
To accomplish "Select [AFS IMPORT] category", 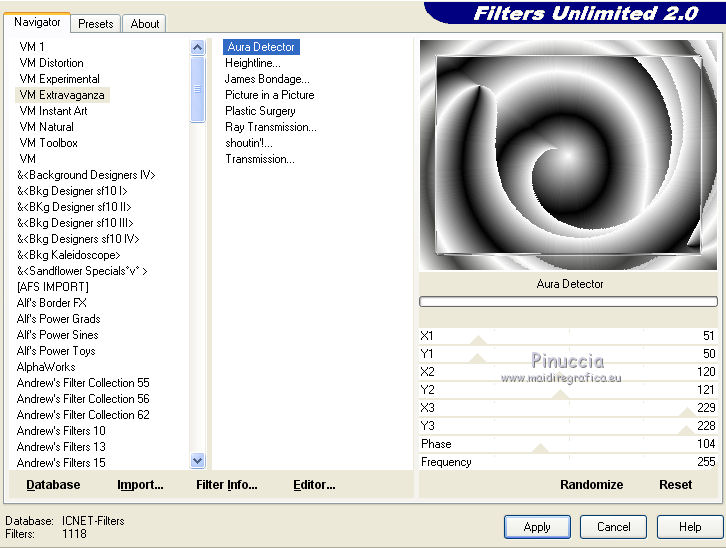I will coord(52,286).
